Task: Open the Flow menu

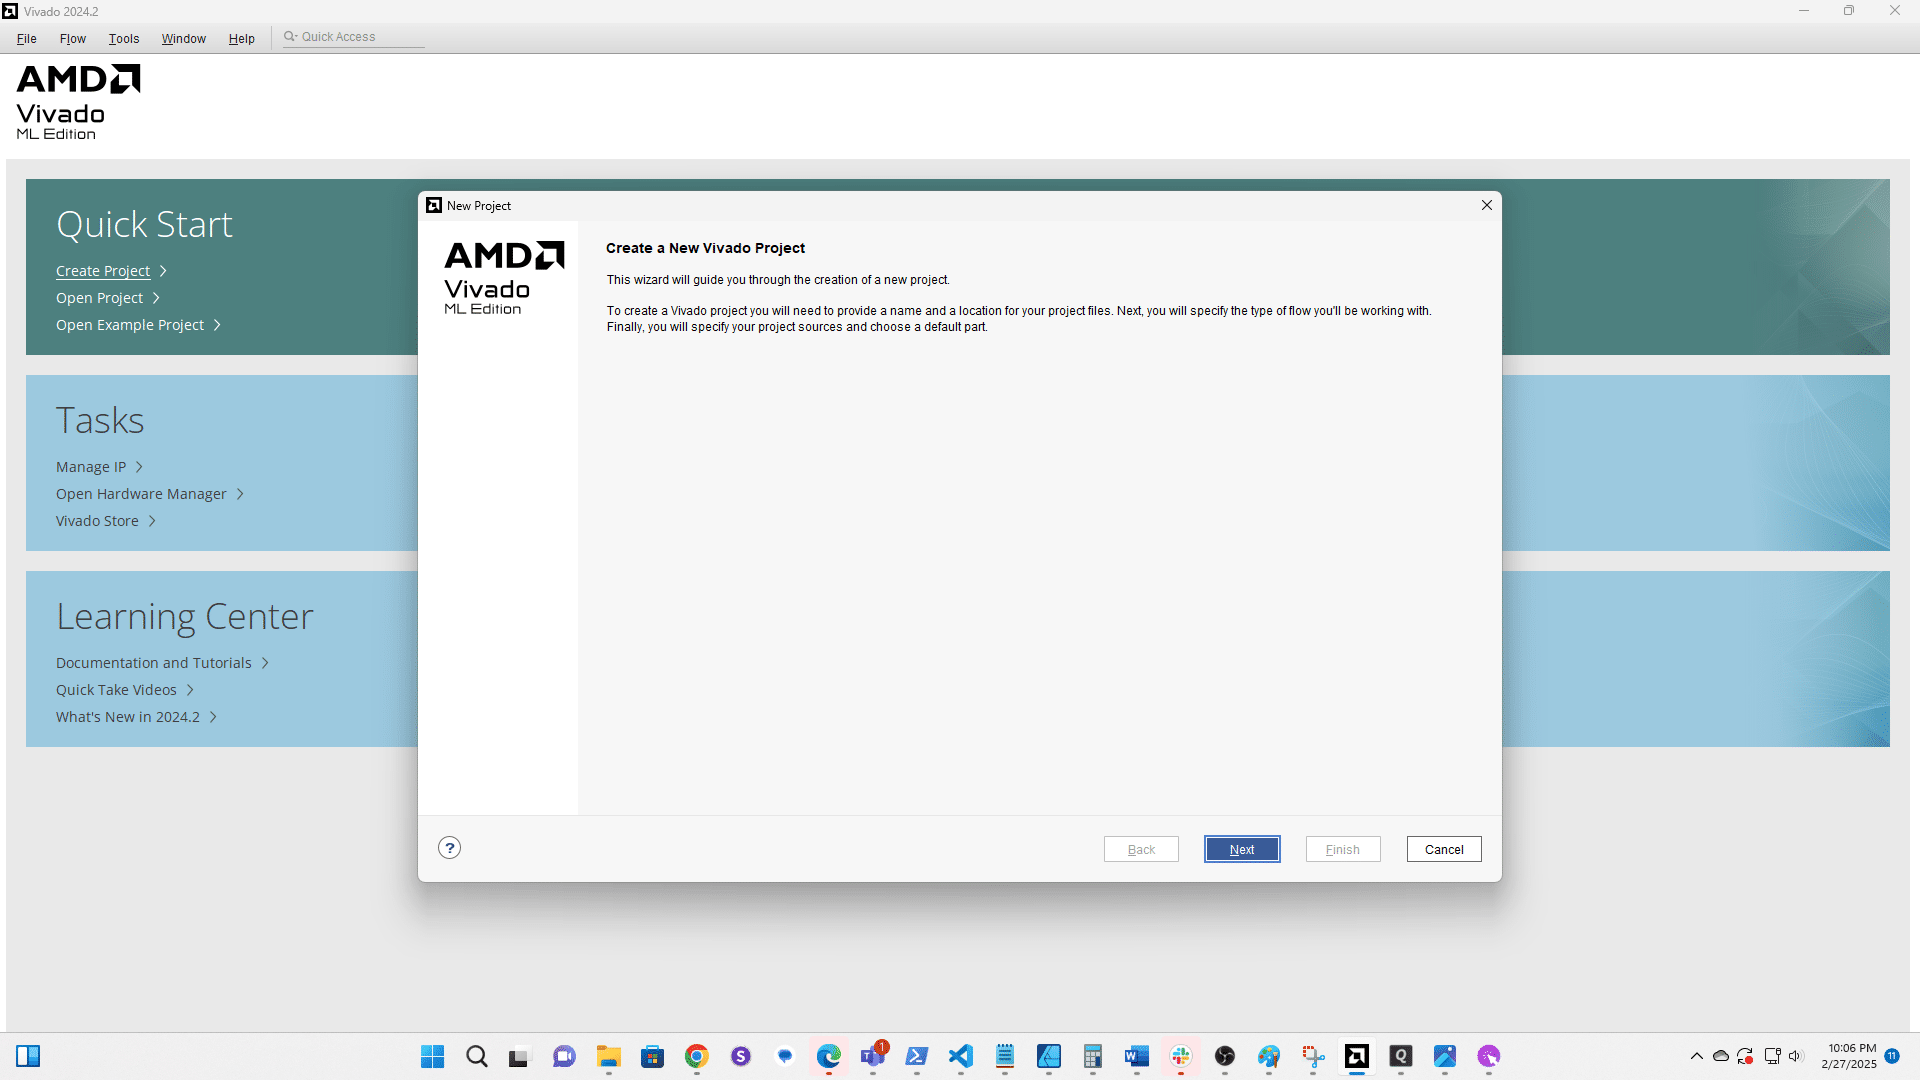Action: click(73, 38)
